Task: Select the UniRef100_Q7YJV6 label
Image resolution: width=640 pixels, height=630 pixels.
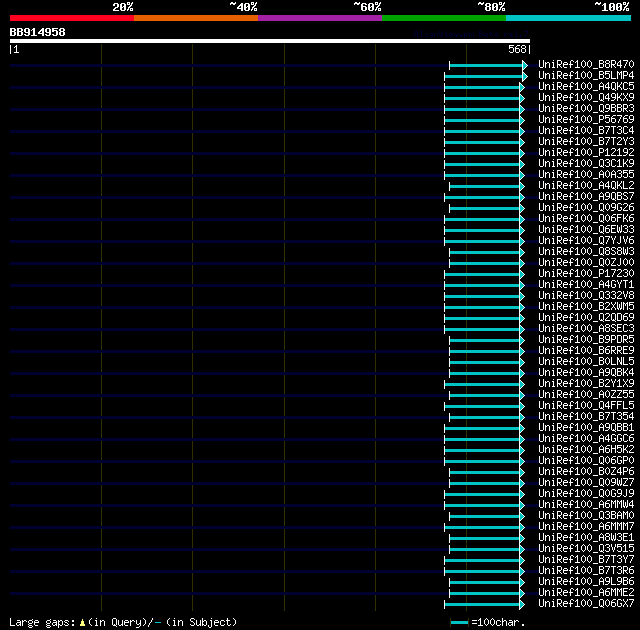Action: (x=586, y=241)
